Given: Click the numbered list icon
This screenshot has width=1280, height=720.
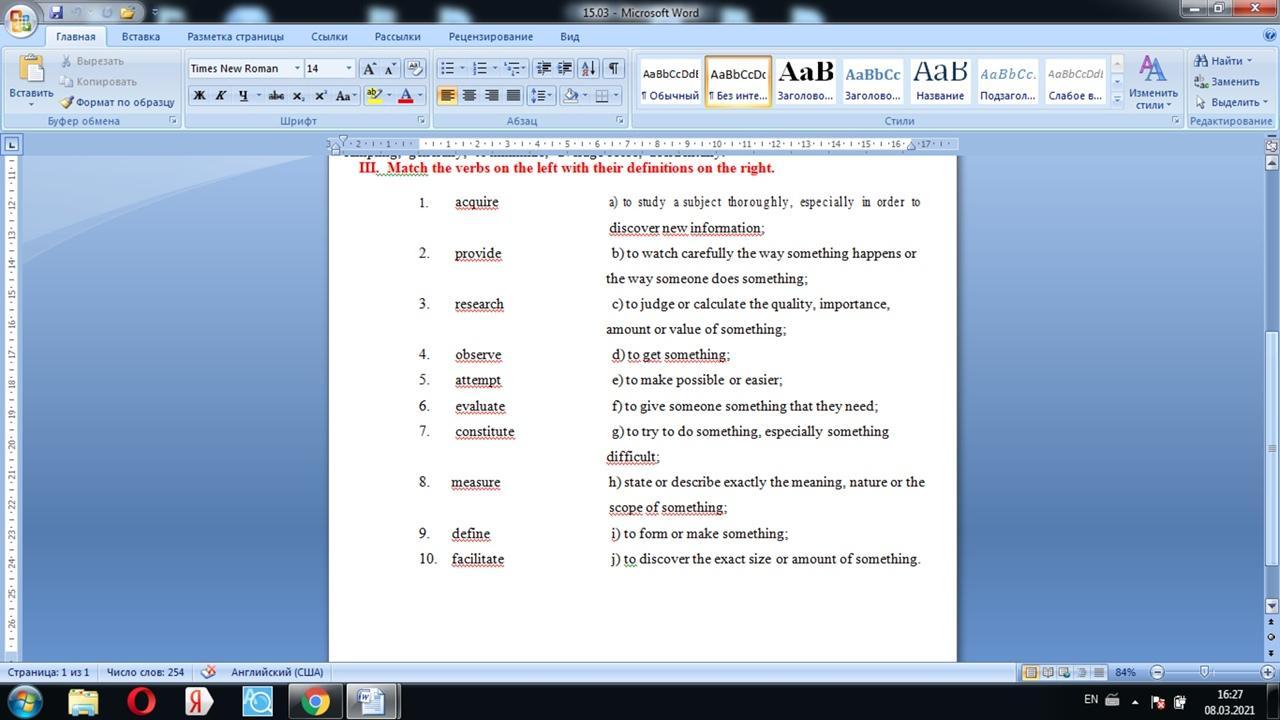Looking at the screenshot, I should (480, 68).
